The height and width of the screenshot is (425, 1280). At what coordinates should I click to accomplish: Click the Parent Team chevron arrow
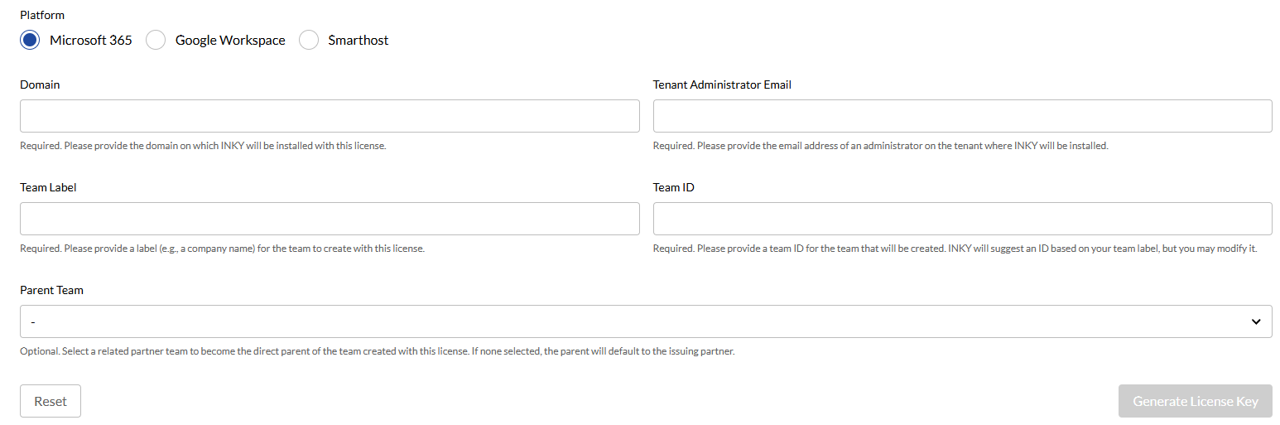[x=1256, y=322]
